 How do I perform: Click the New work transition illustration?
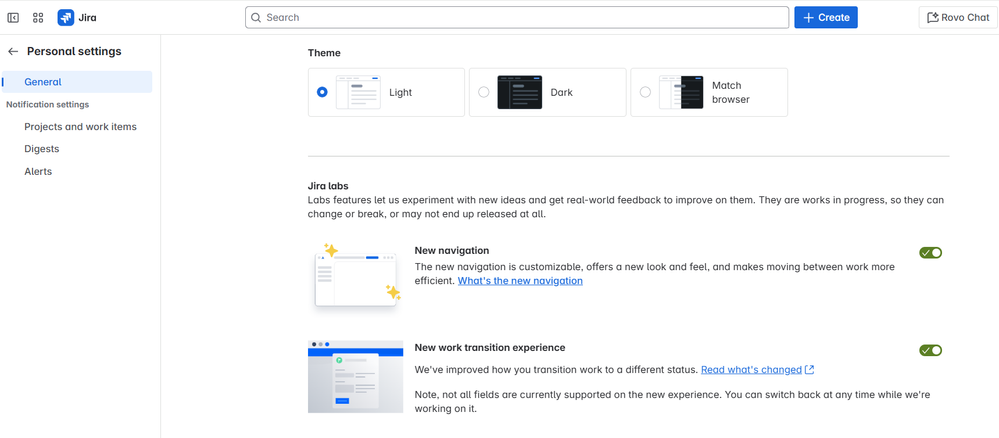(x=356, y=377)
